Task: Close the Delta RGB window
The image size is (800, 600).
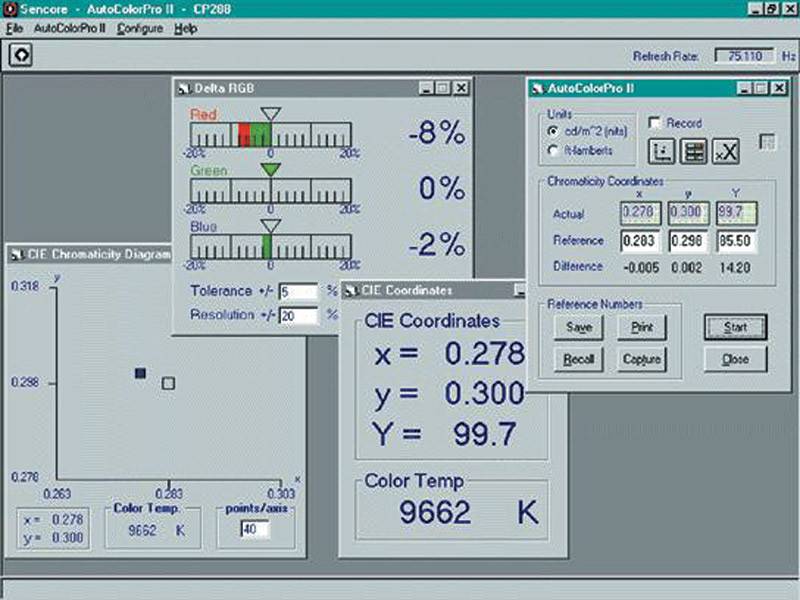Action: coord(461,88)
